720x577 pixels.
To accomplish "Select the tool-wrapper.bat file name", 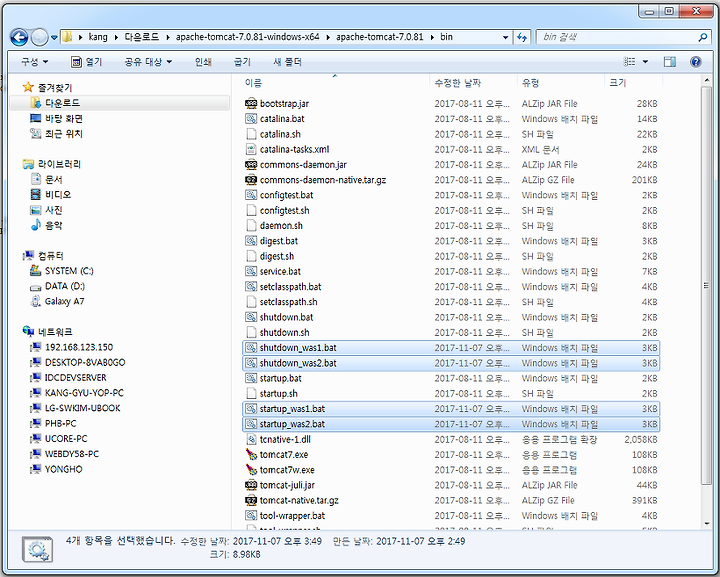I will [292, 515].
